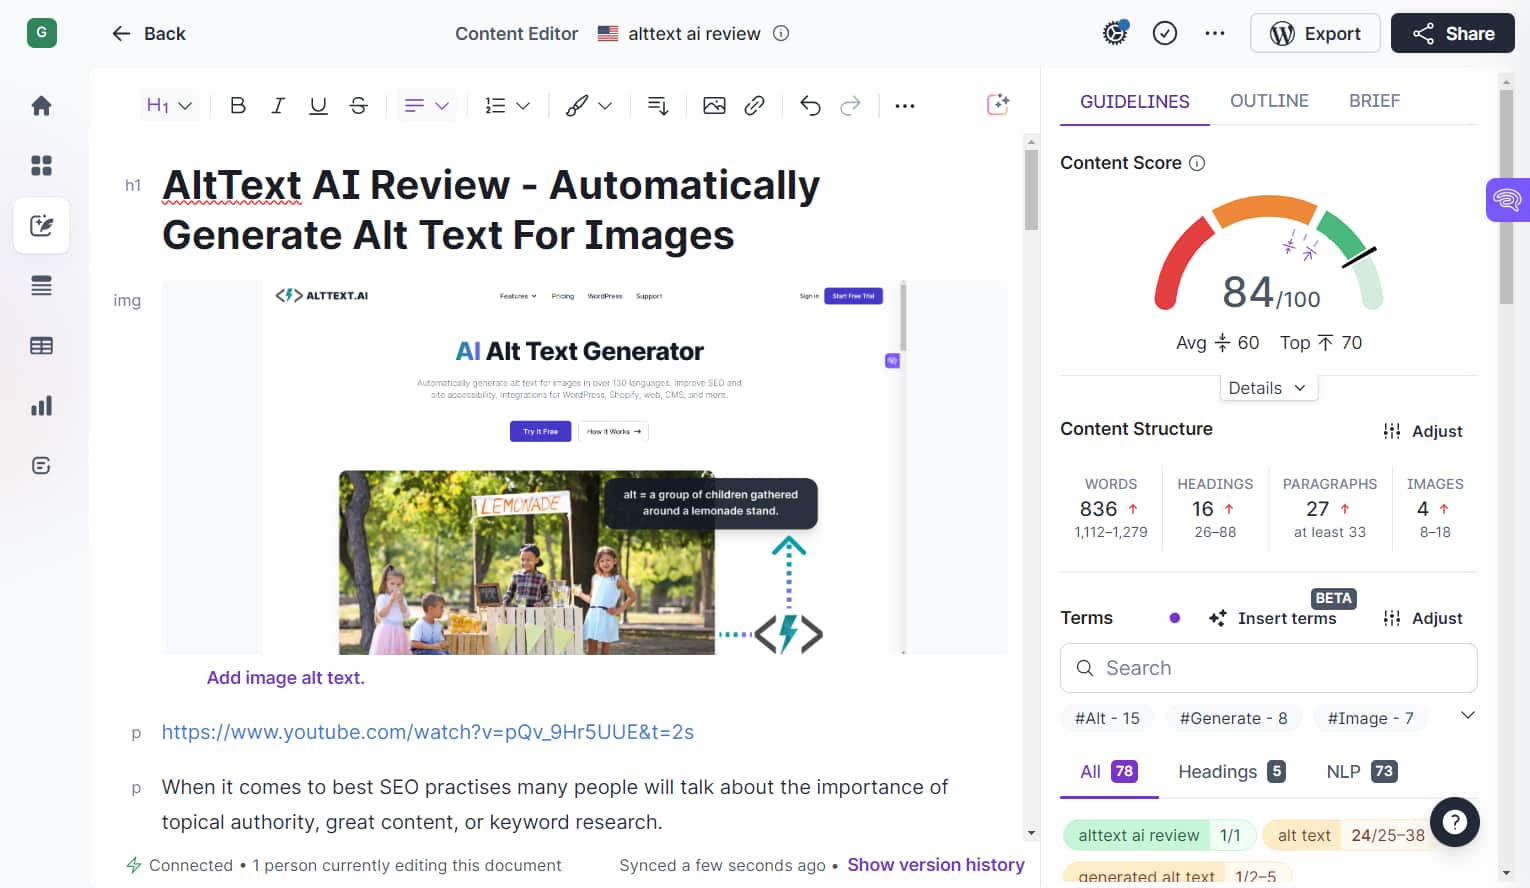1530x888 pixels.
Task: Click Show version history link
Action: (936, 865)
